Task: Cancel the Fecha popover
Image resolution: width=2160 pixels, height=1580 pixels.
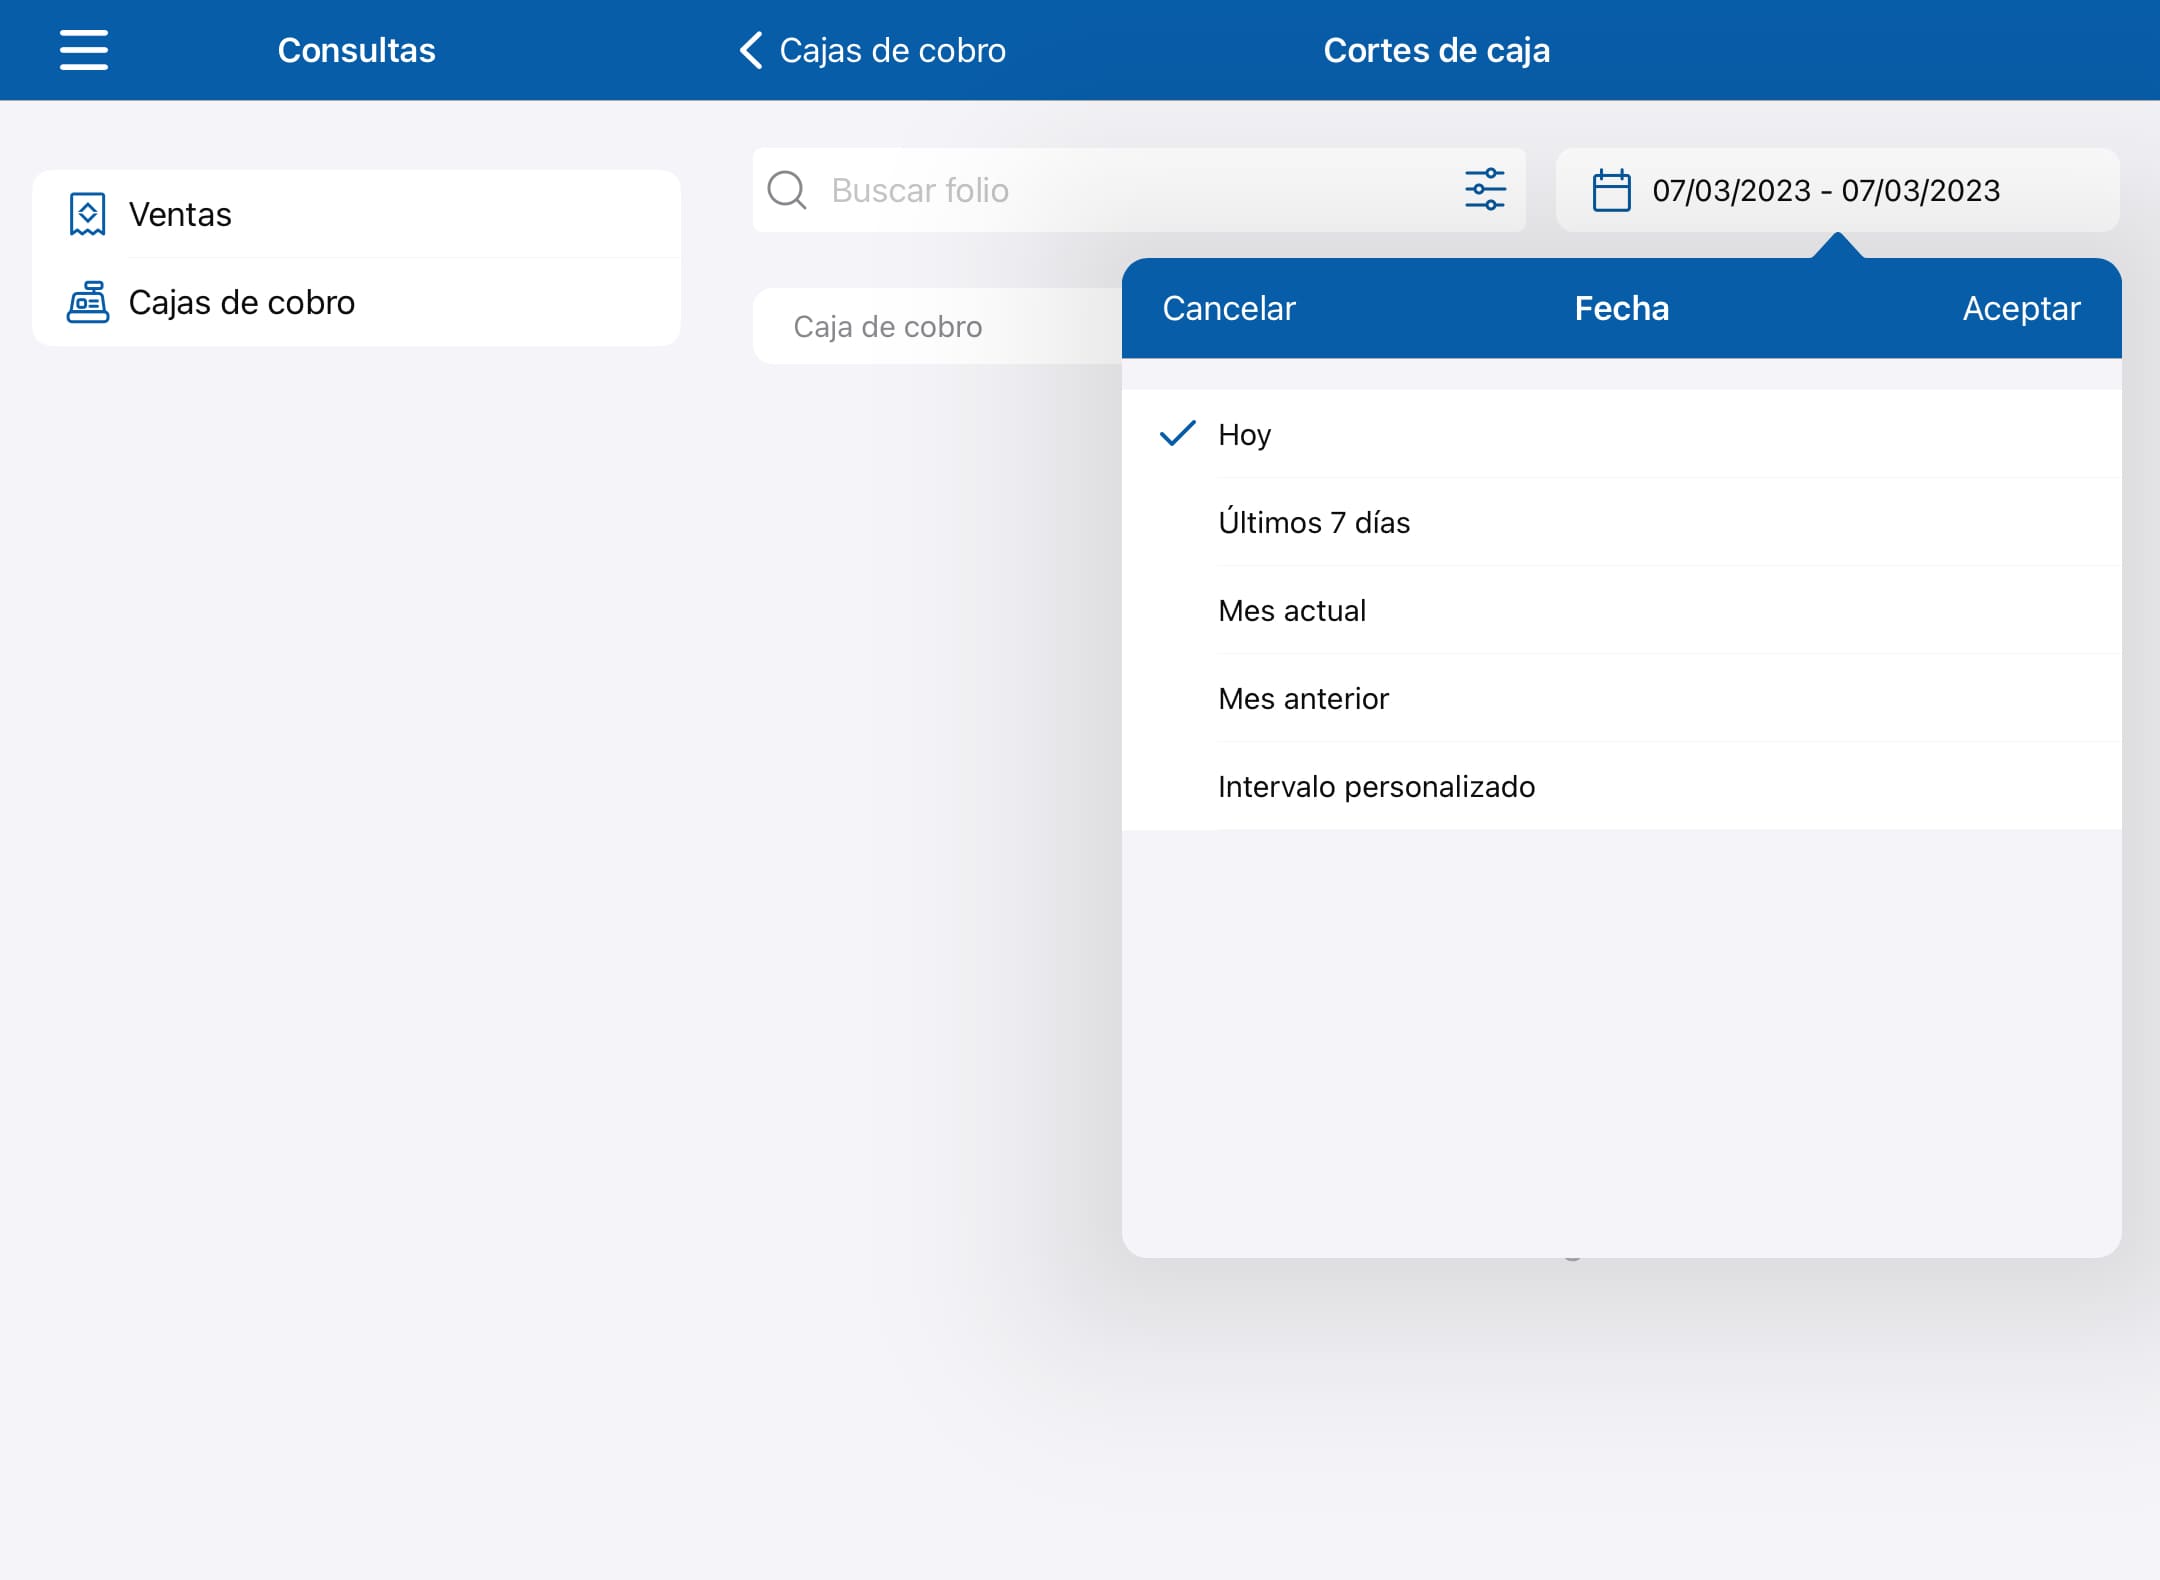Action: pyautogui.click(x=1229, y=308)
